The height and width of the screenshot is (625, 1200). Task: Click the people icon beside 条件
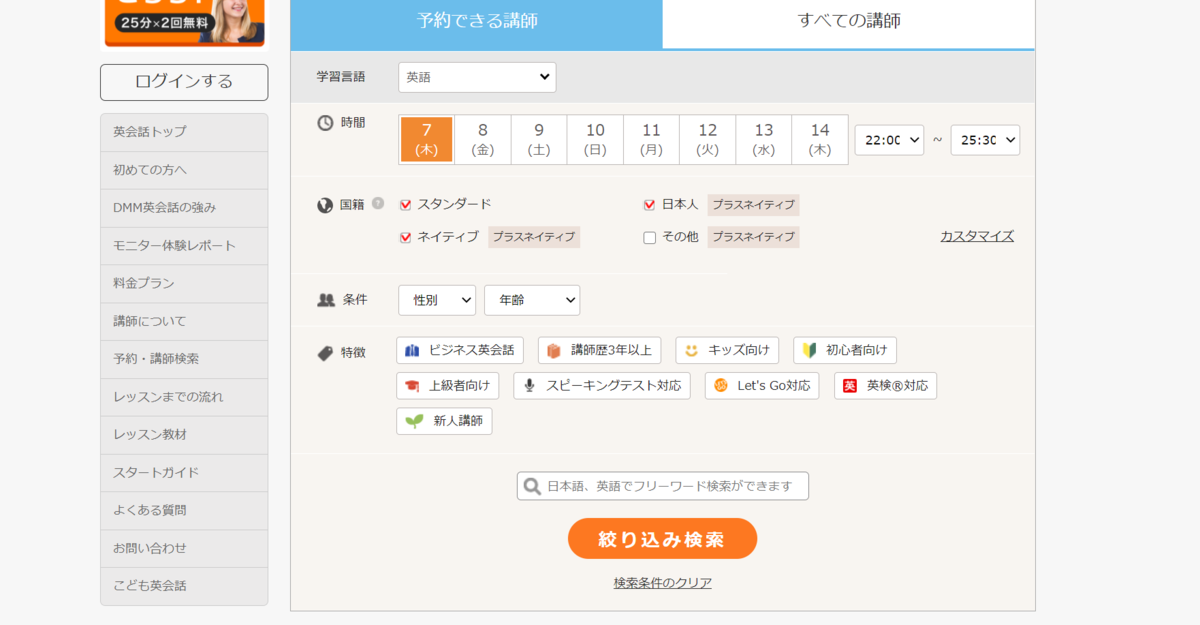tap(326, 299)
